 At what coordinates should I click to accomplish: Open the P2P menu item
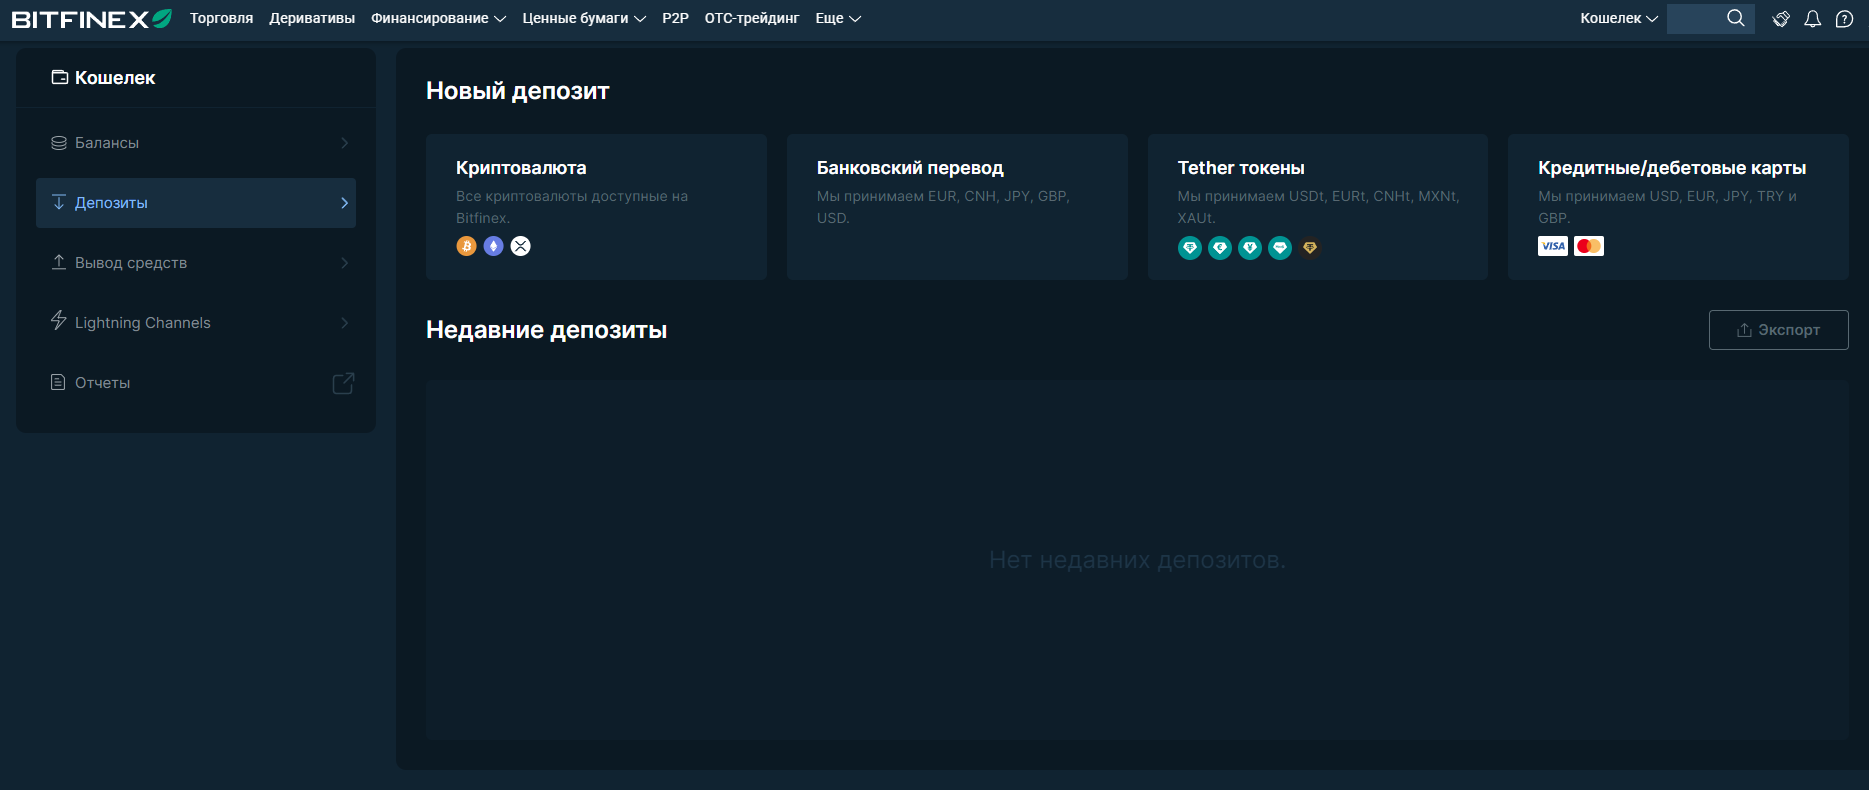675,18
